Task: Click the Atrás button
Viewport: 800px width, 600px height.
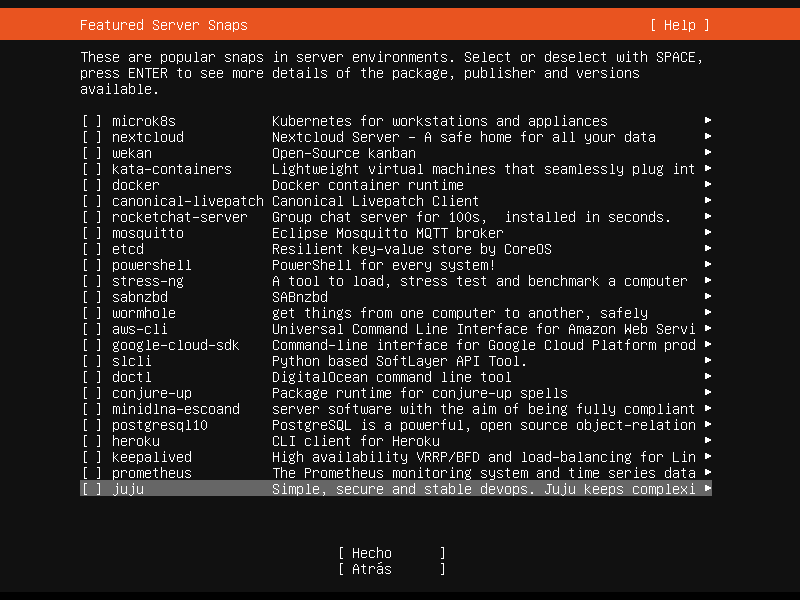Action: pyautogui.click(x=392, y=569)
